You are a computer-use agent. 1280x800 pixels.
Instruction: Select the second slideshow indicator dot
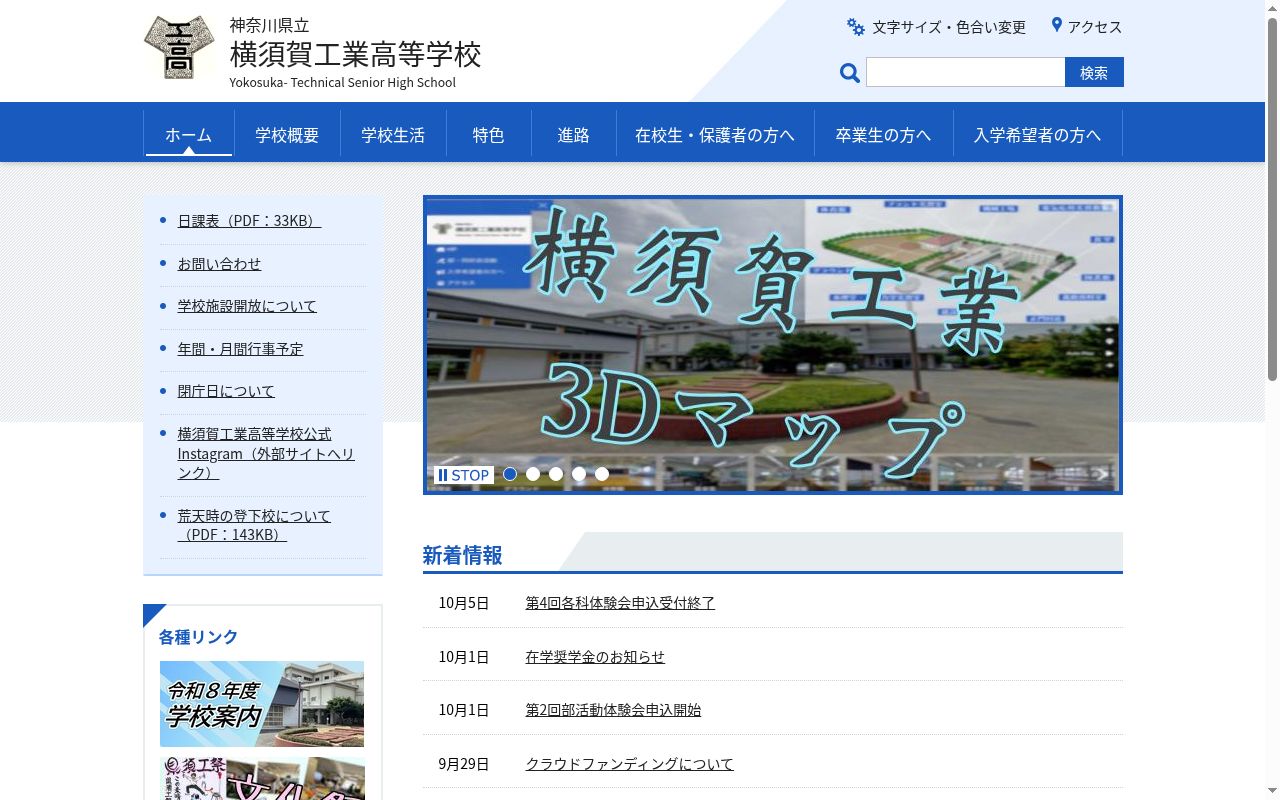pos(533,474)
